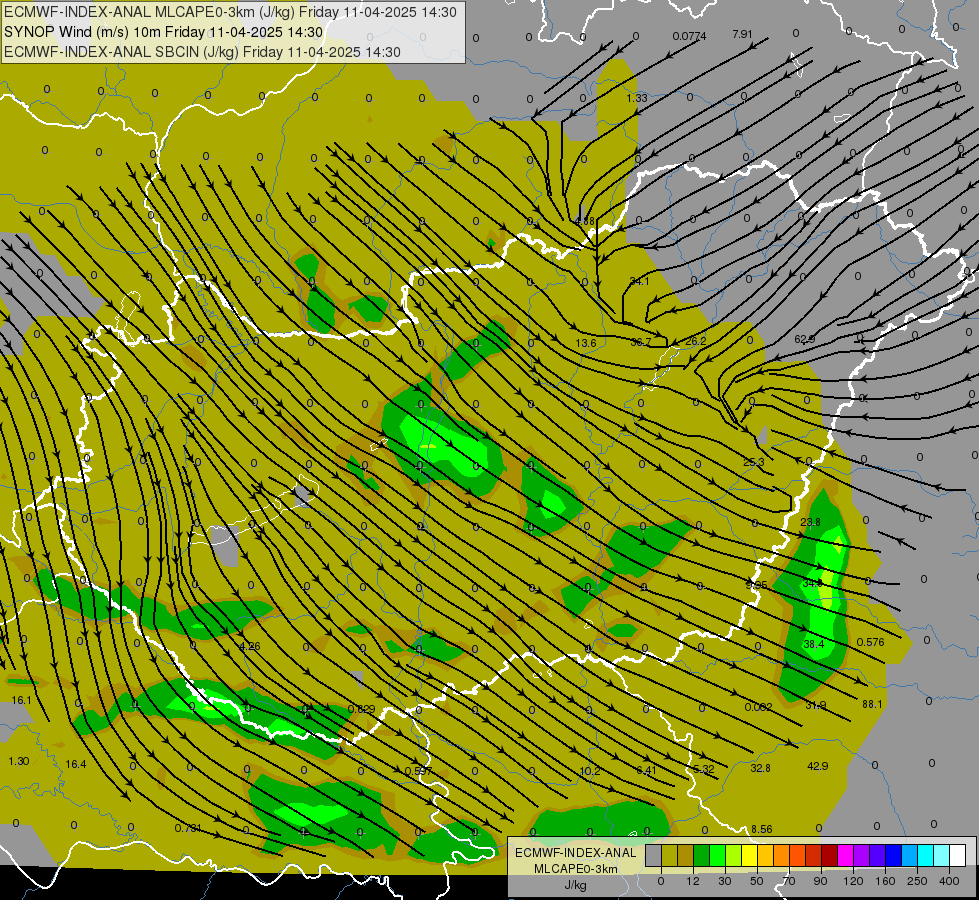Click the map value 16.1
Viewport: 979px width, 900px height.
(x=21, y=700)
